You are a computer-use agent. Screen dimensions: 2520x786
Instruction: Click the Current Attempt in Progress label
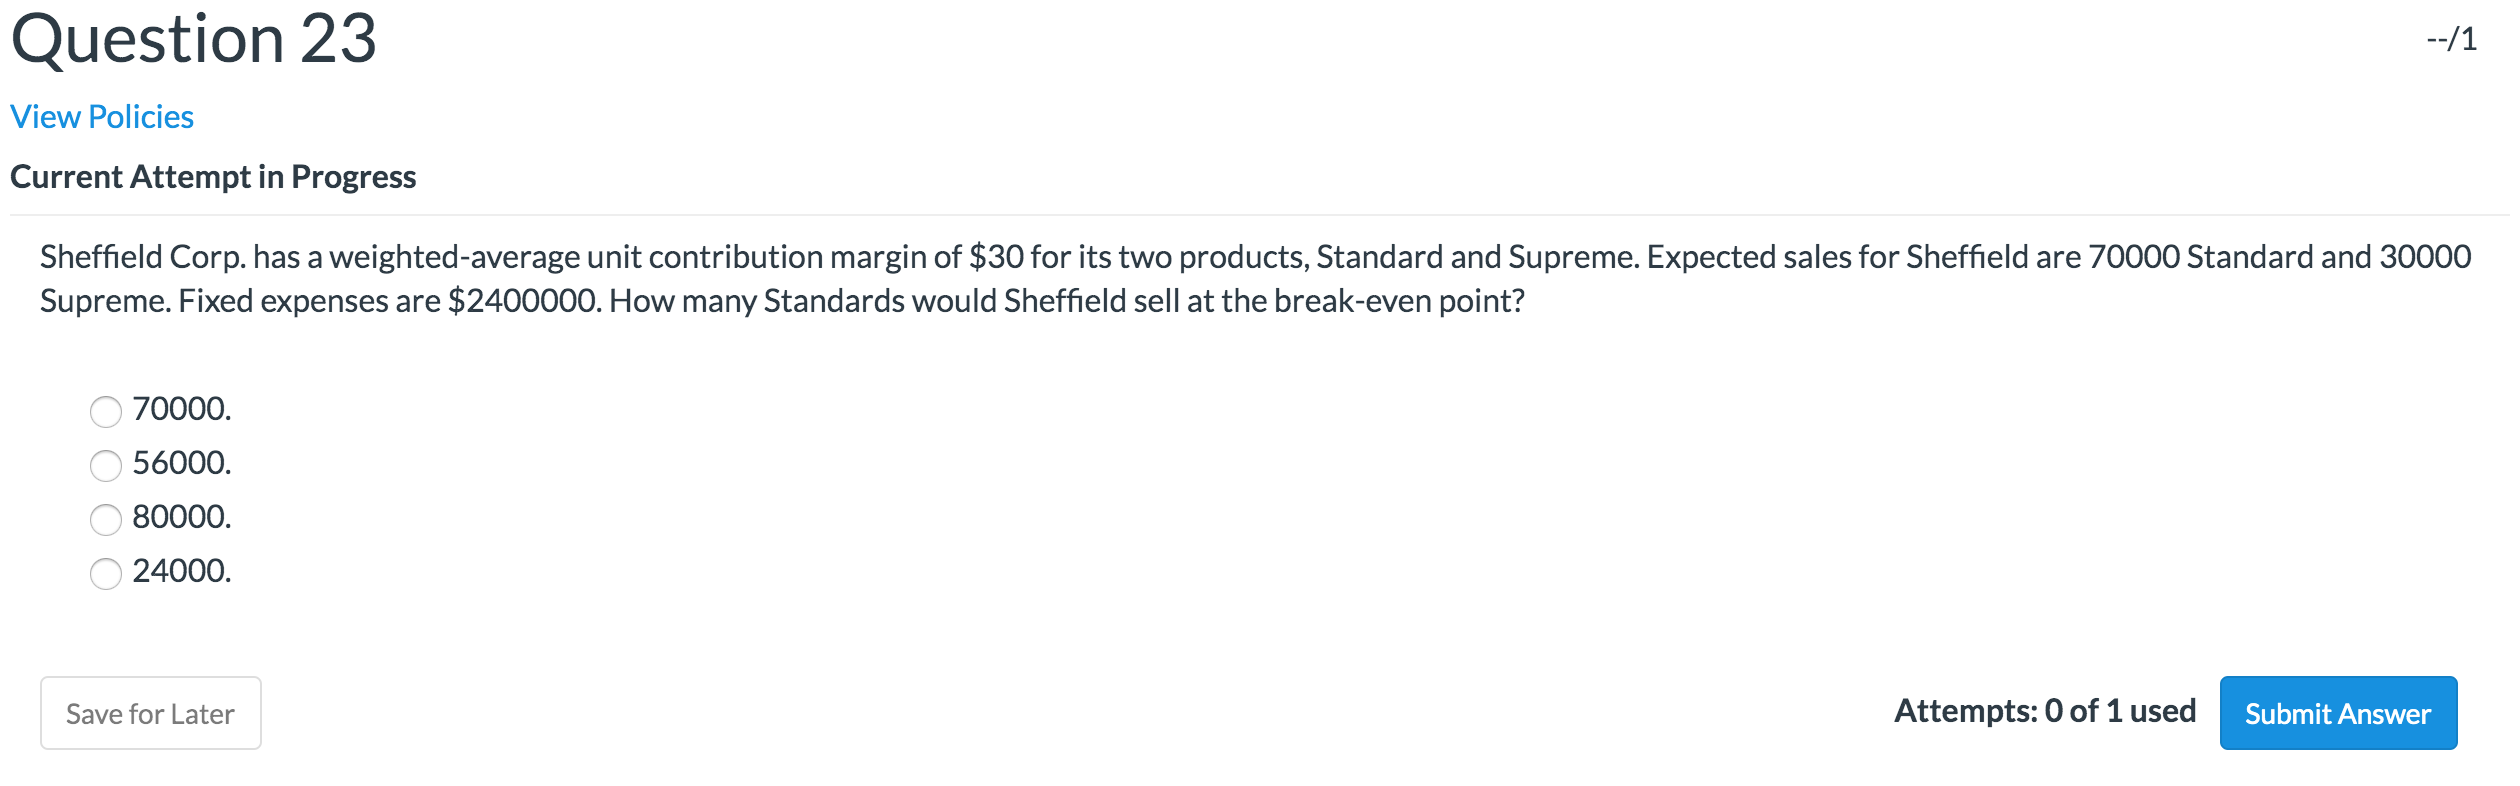coord(213,177)
